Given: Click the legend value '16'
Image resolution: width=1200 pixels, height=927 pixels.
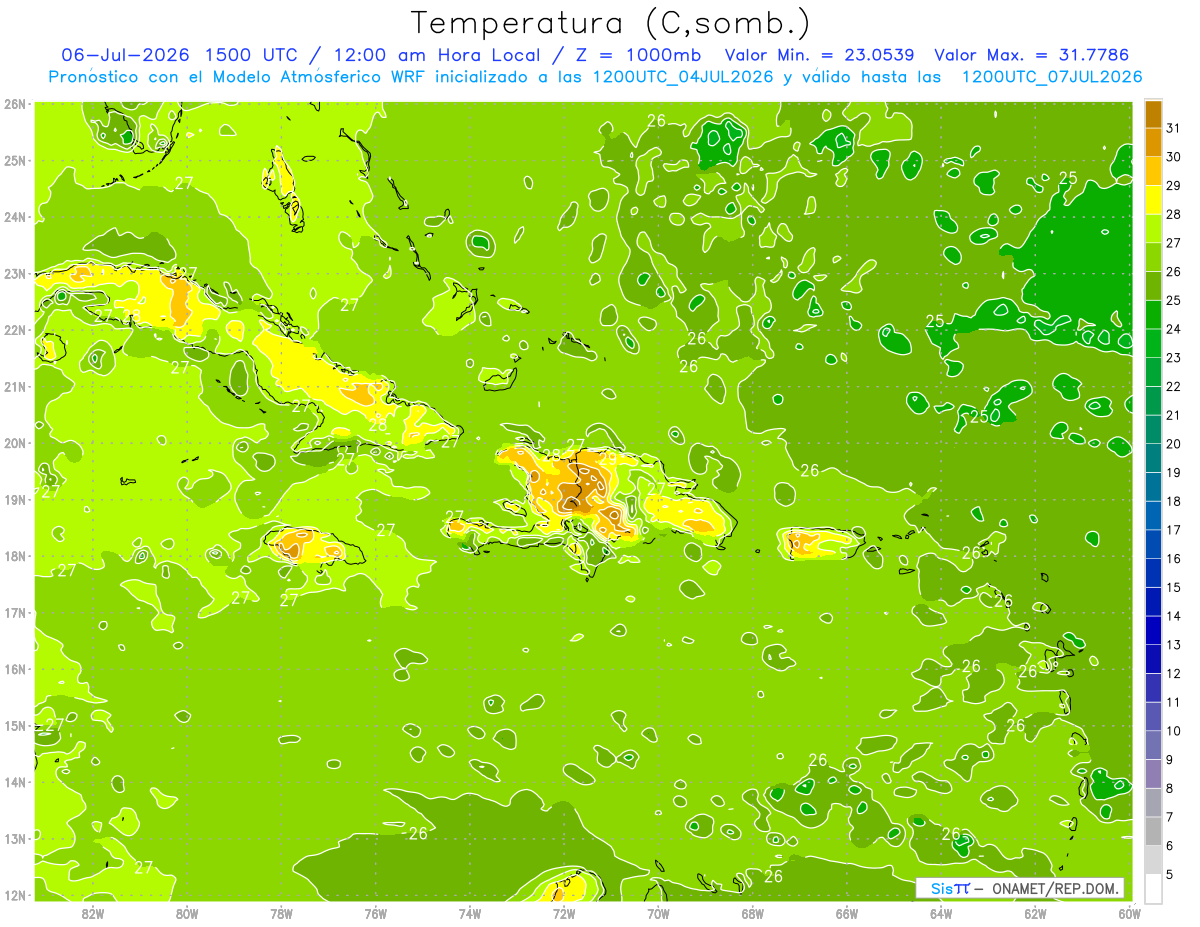Looking at the screenshot, I should pos(1174,558).
